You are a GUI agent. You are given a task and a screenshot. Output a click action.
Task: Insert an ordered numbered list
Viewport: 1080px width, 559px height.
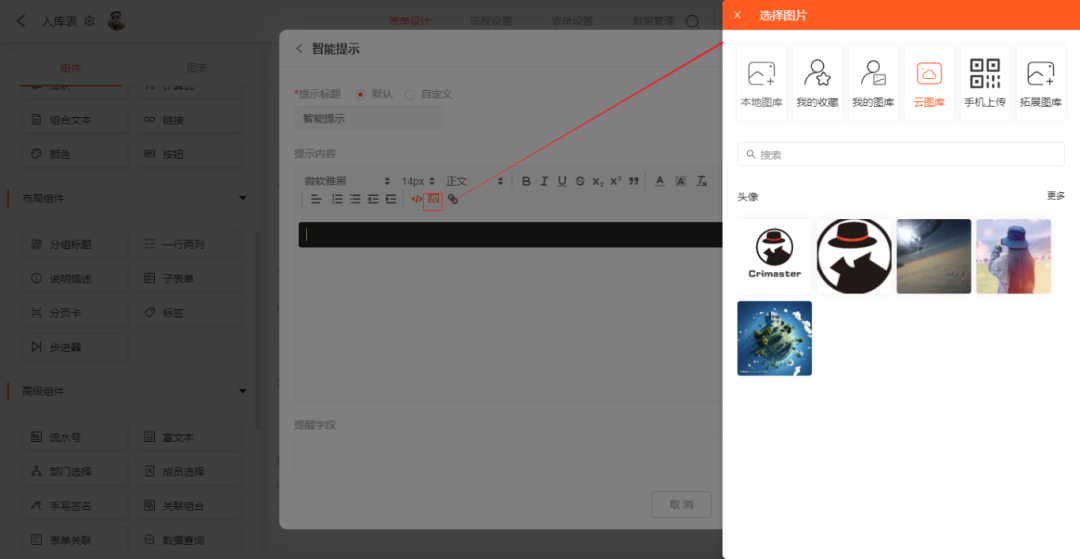(x=338, y=199)
